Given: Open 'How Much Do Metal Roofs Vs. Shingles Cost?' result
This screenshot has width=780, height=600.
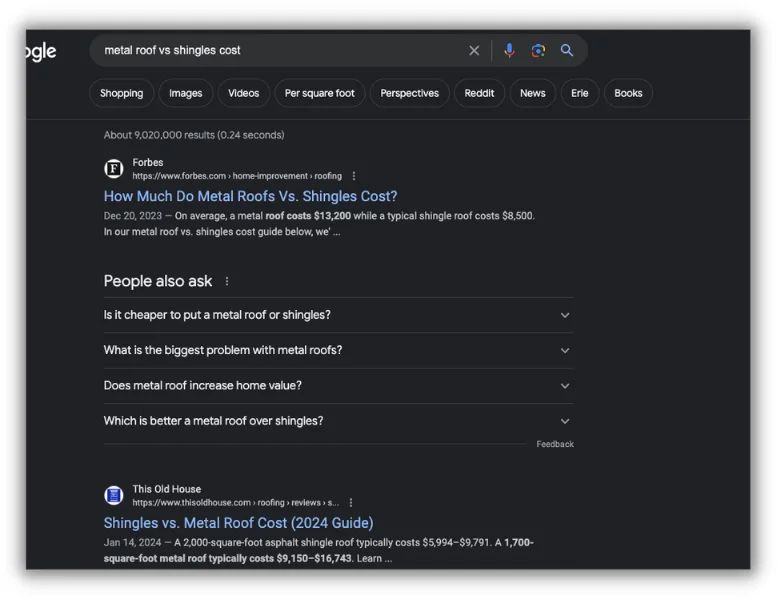Looking at the screenshot, I should tap(250, 197).
